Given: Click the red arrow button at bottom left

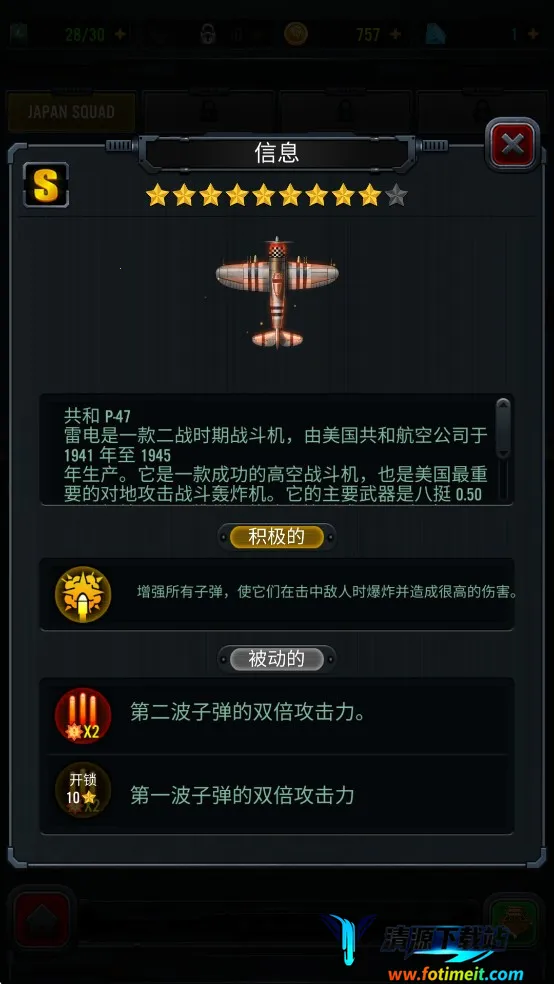Looking at the screenshot, I should click(41, 922).
